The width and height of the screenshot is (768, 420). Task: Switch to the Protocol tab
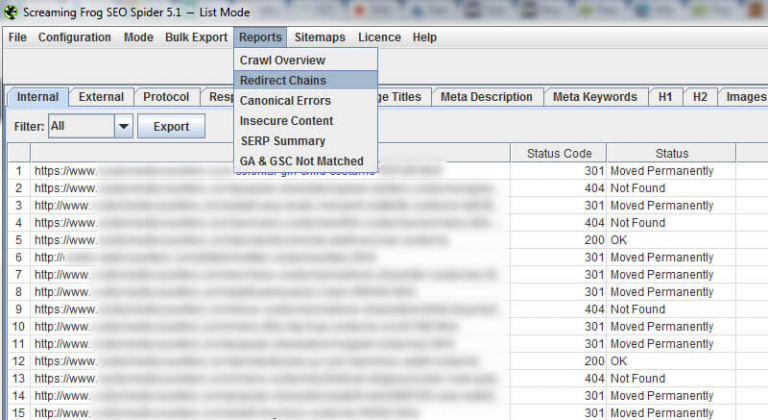(166, 97)
